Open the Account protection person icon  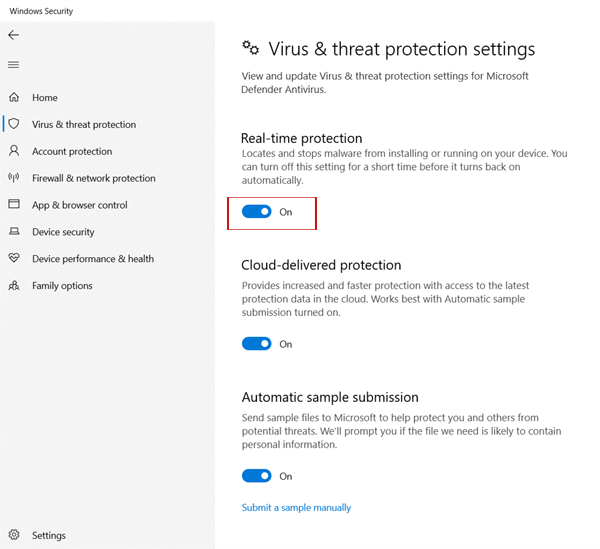click(x=14, y=151)
